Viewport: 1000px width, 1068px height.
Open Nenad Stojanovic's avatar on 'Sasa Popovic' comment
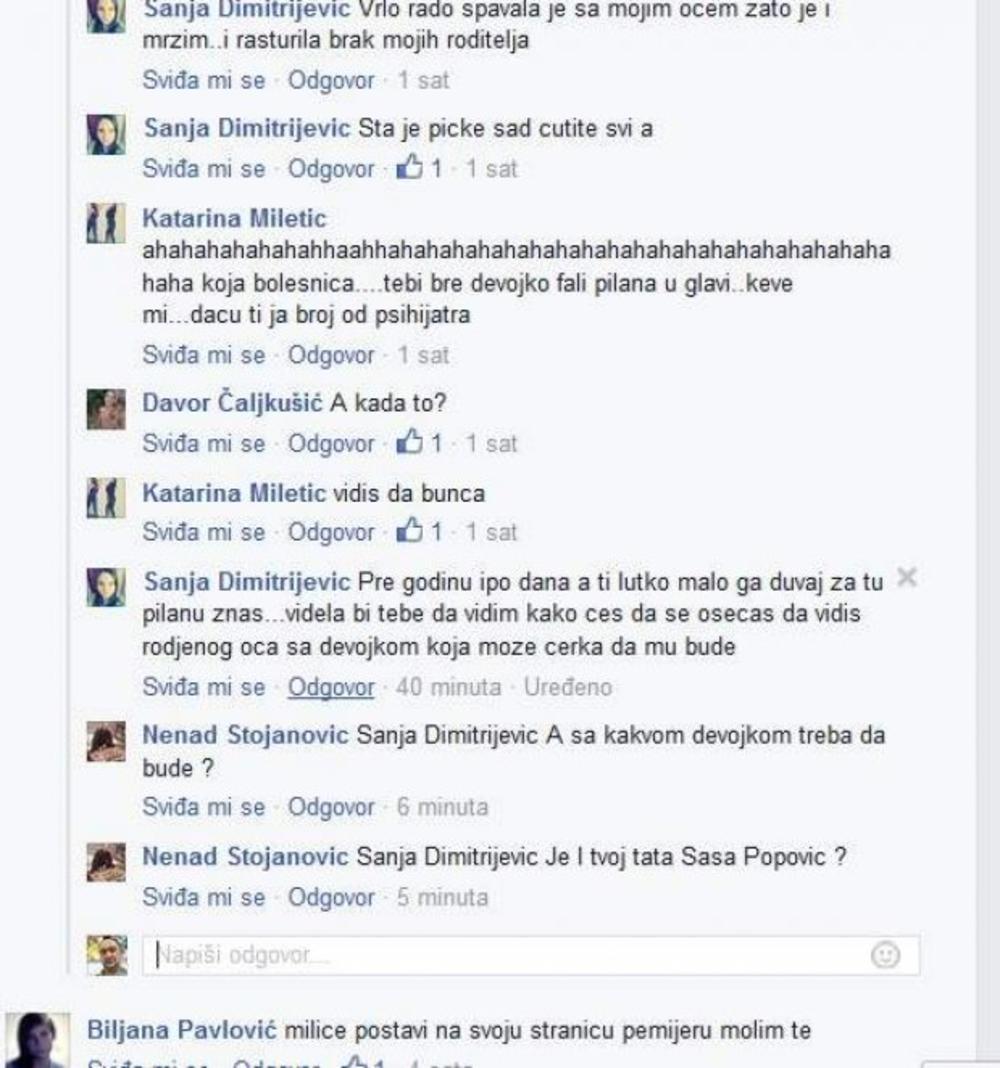click(x=106, y=862)
